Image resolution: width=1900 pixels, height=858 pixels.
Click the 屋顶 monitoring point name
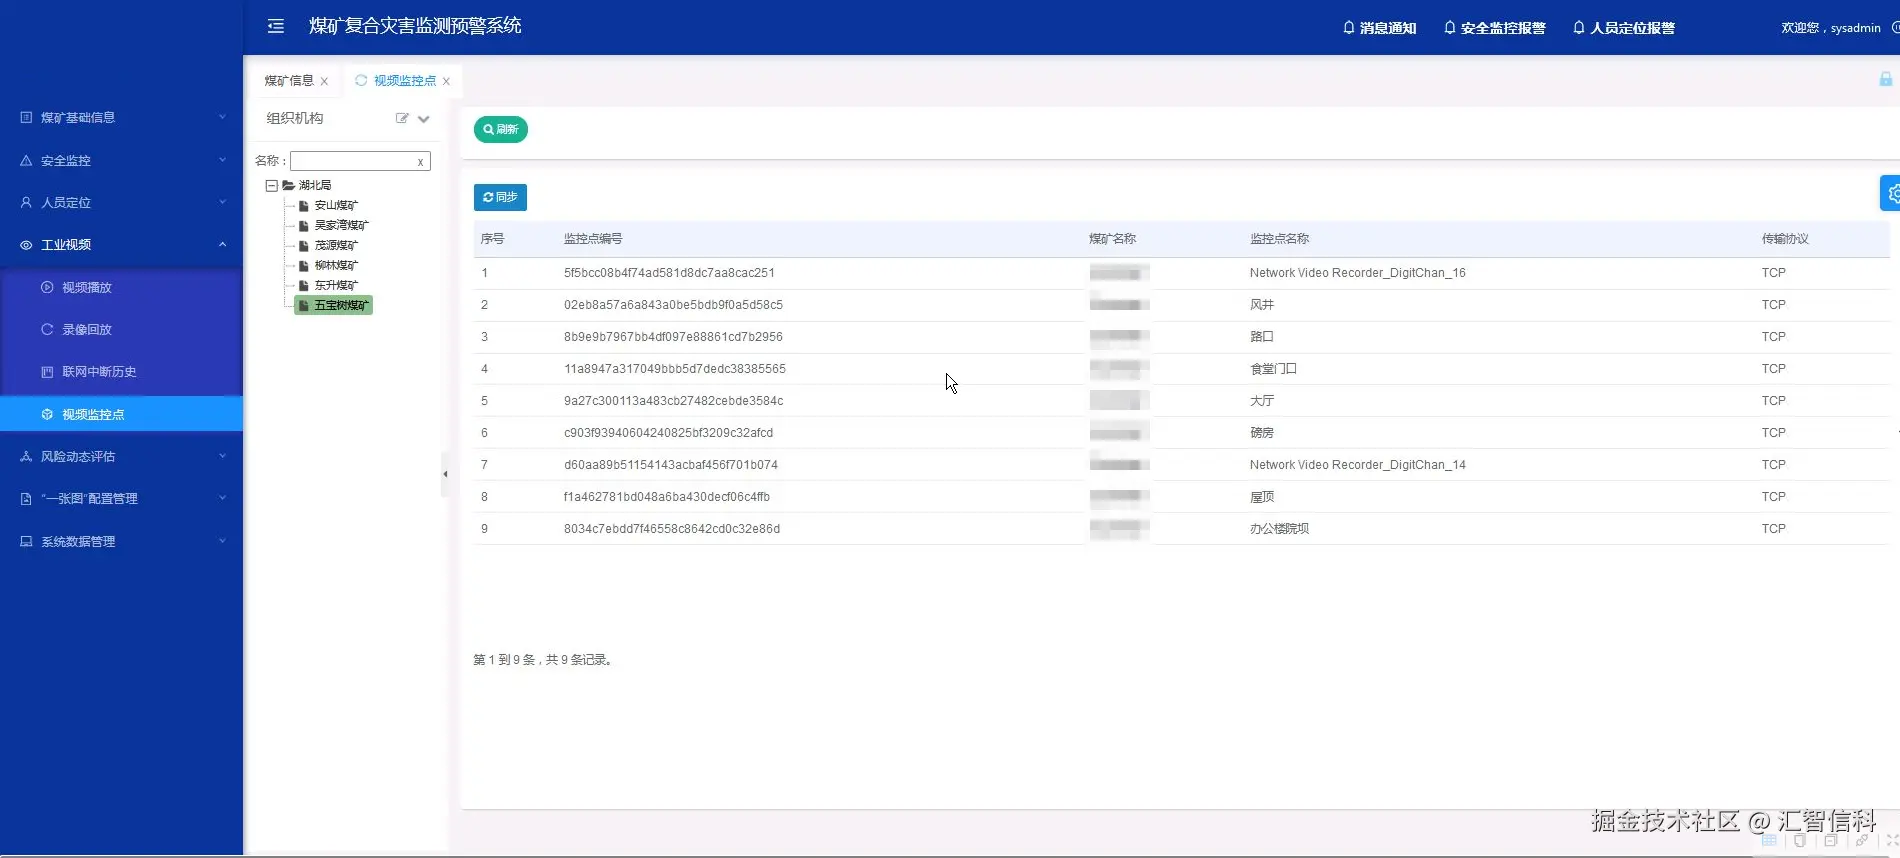(x=1262, y=497)
